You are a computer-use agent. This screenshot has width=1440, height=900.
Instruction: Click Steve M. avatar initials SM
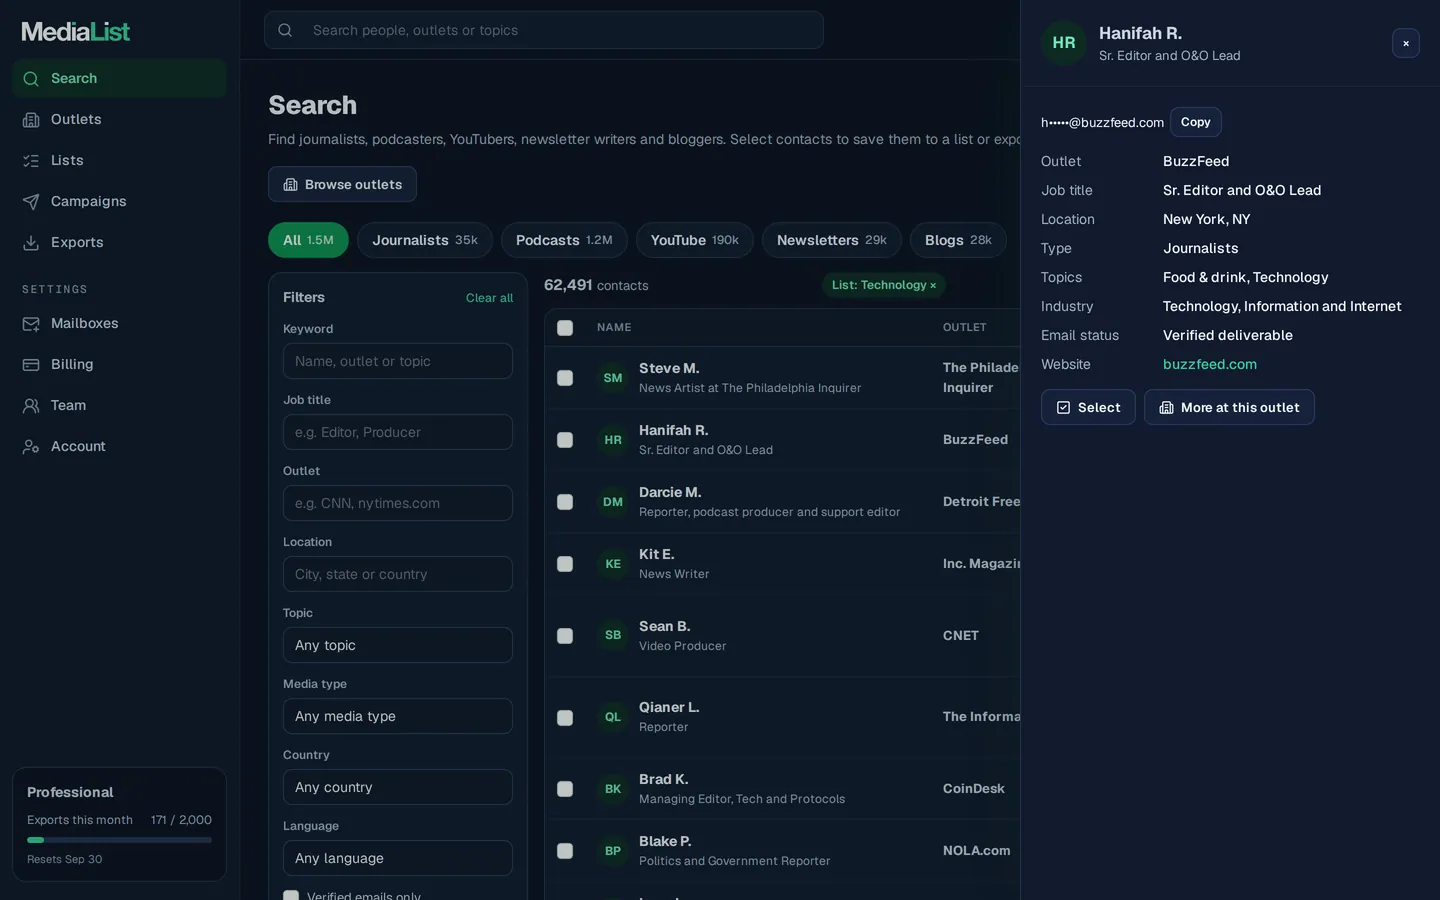pyautogui.click(x=613, y=378)
